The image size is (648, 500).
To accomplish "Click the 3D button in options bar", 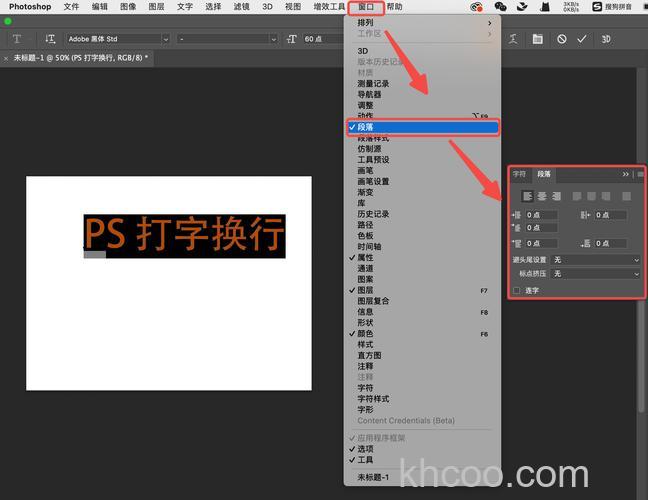I will click(x=606, y=39).
